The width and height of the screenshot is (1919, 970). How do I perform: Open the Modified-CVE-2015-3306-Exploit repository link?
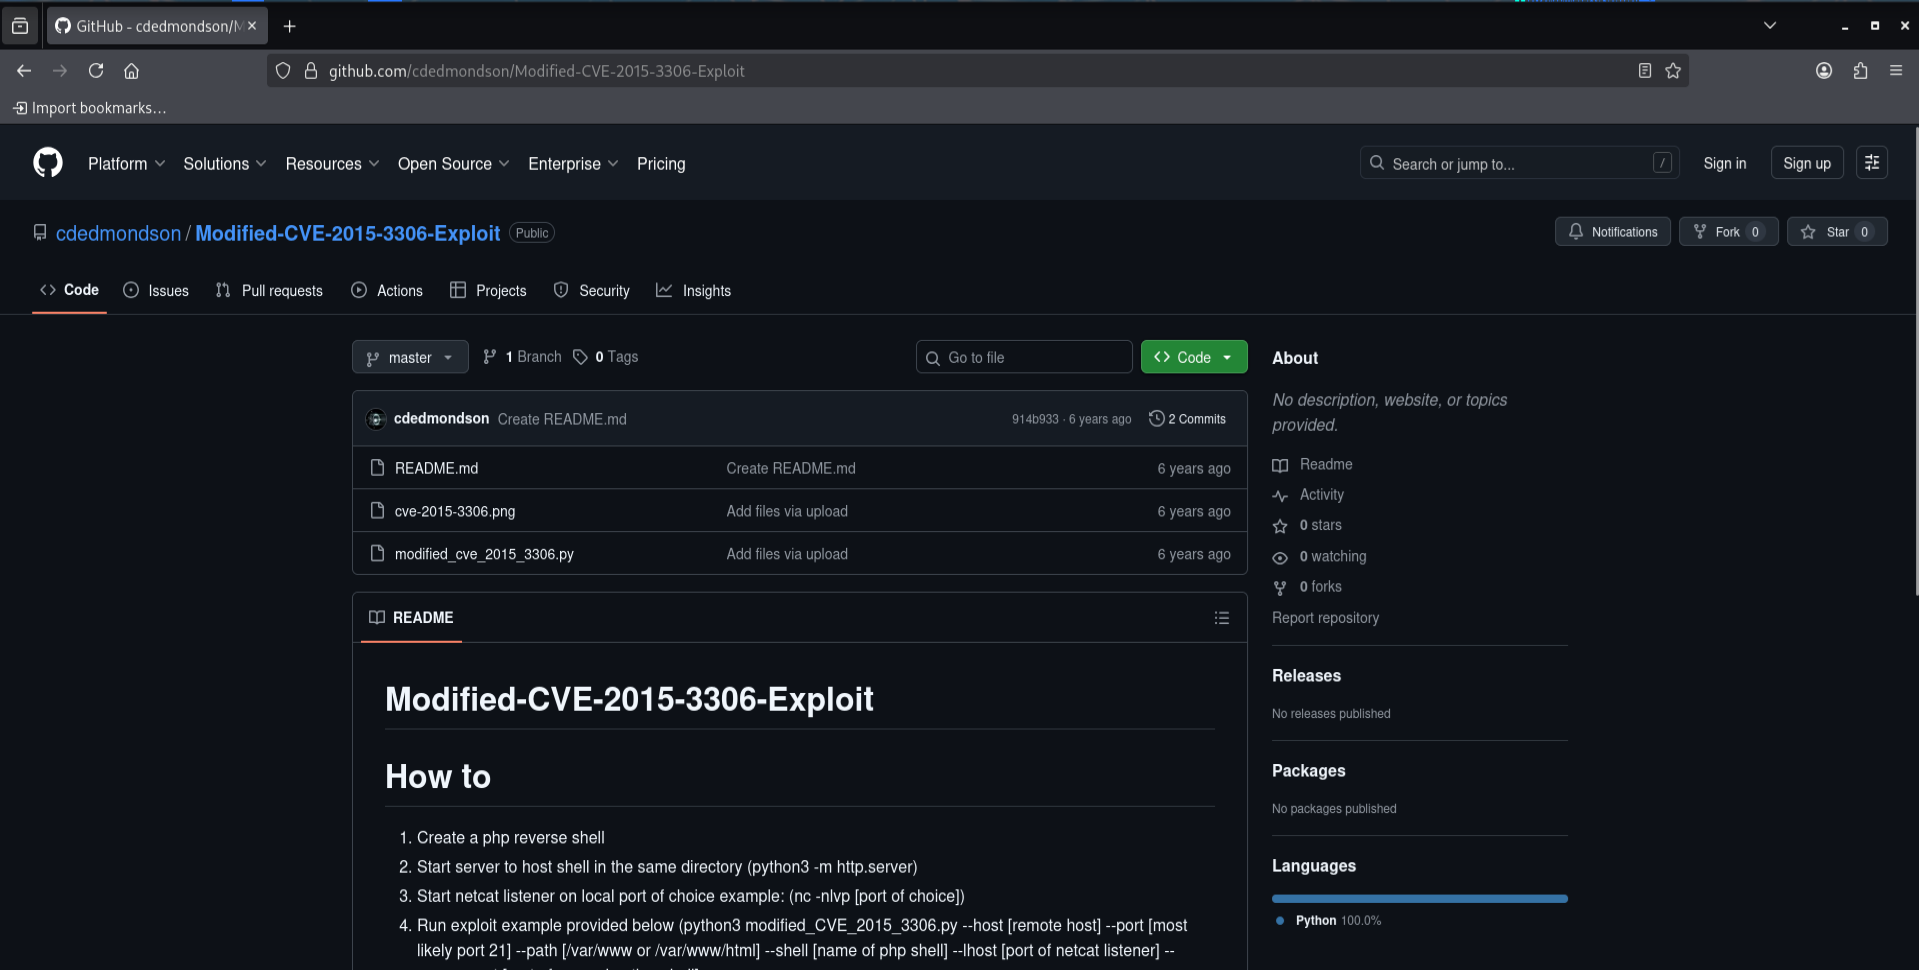pos(347,233)
